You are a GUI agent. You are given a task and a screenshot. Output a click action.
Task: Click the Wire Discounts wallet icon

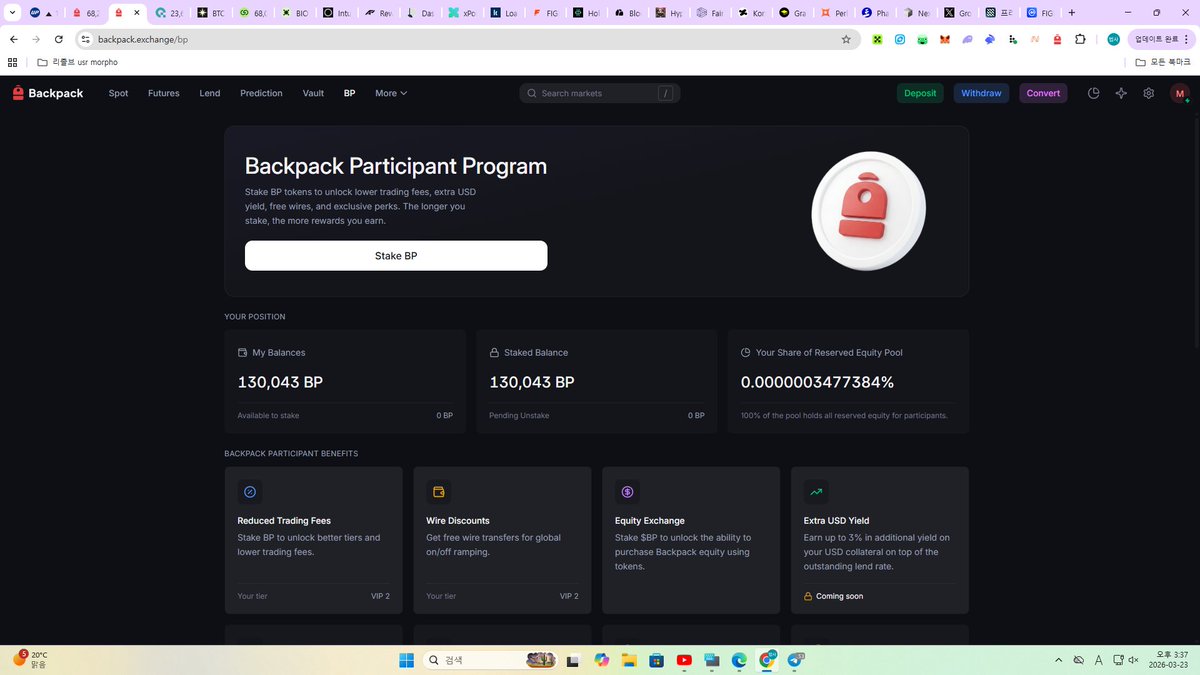tap(438, 492)
